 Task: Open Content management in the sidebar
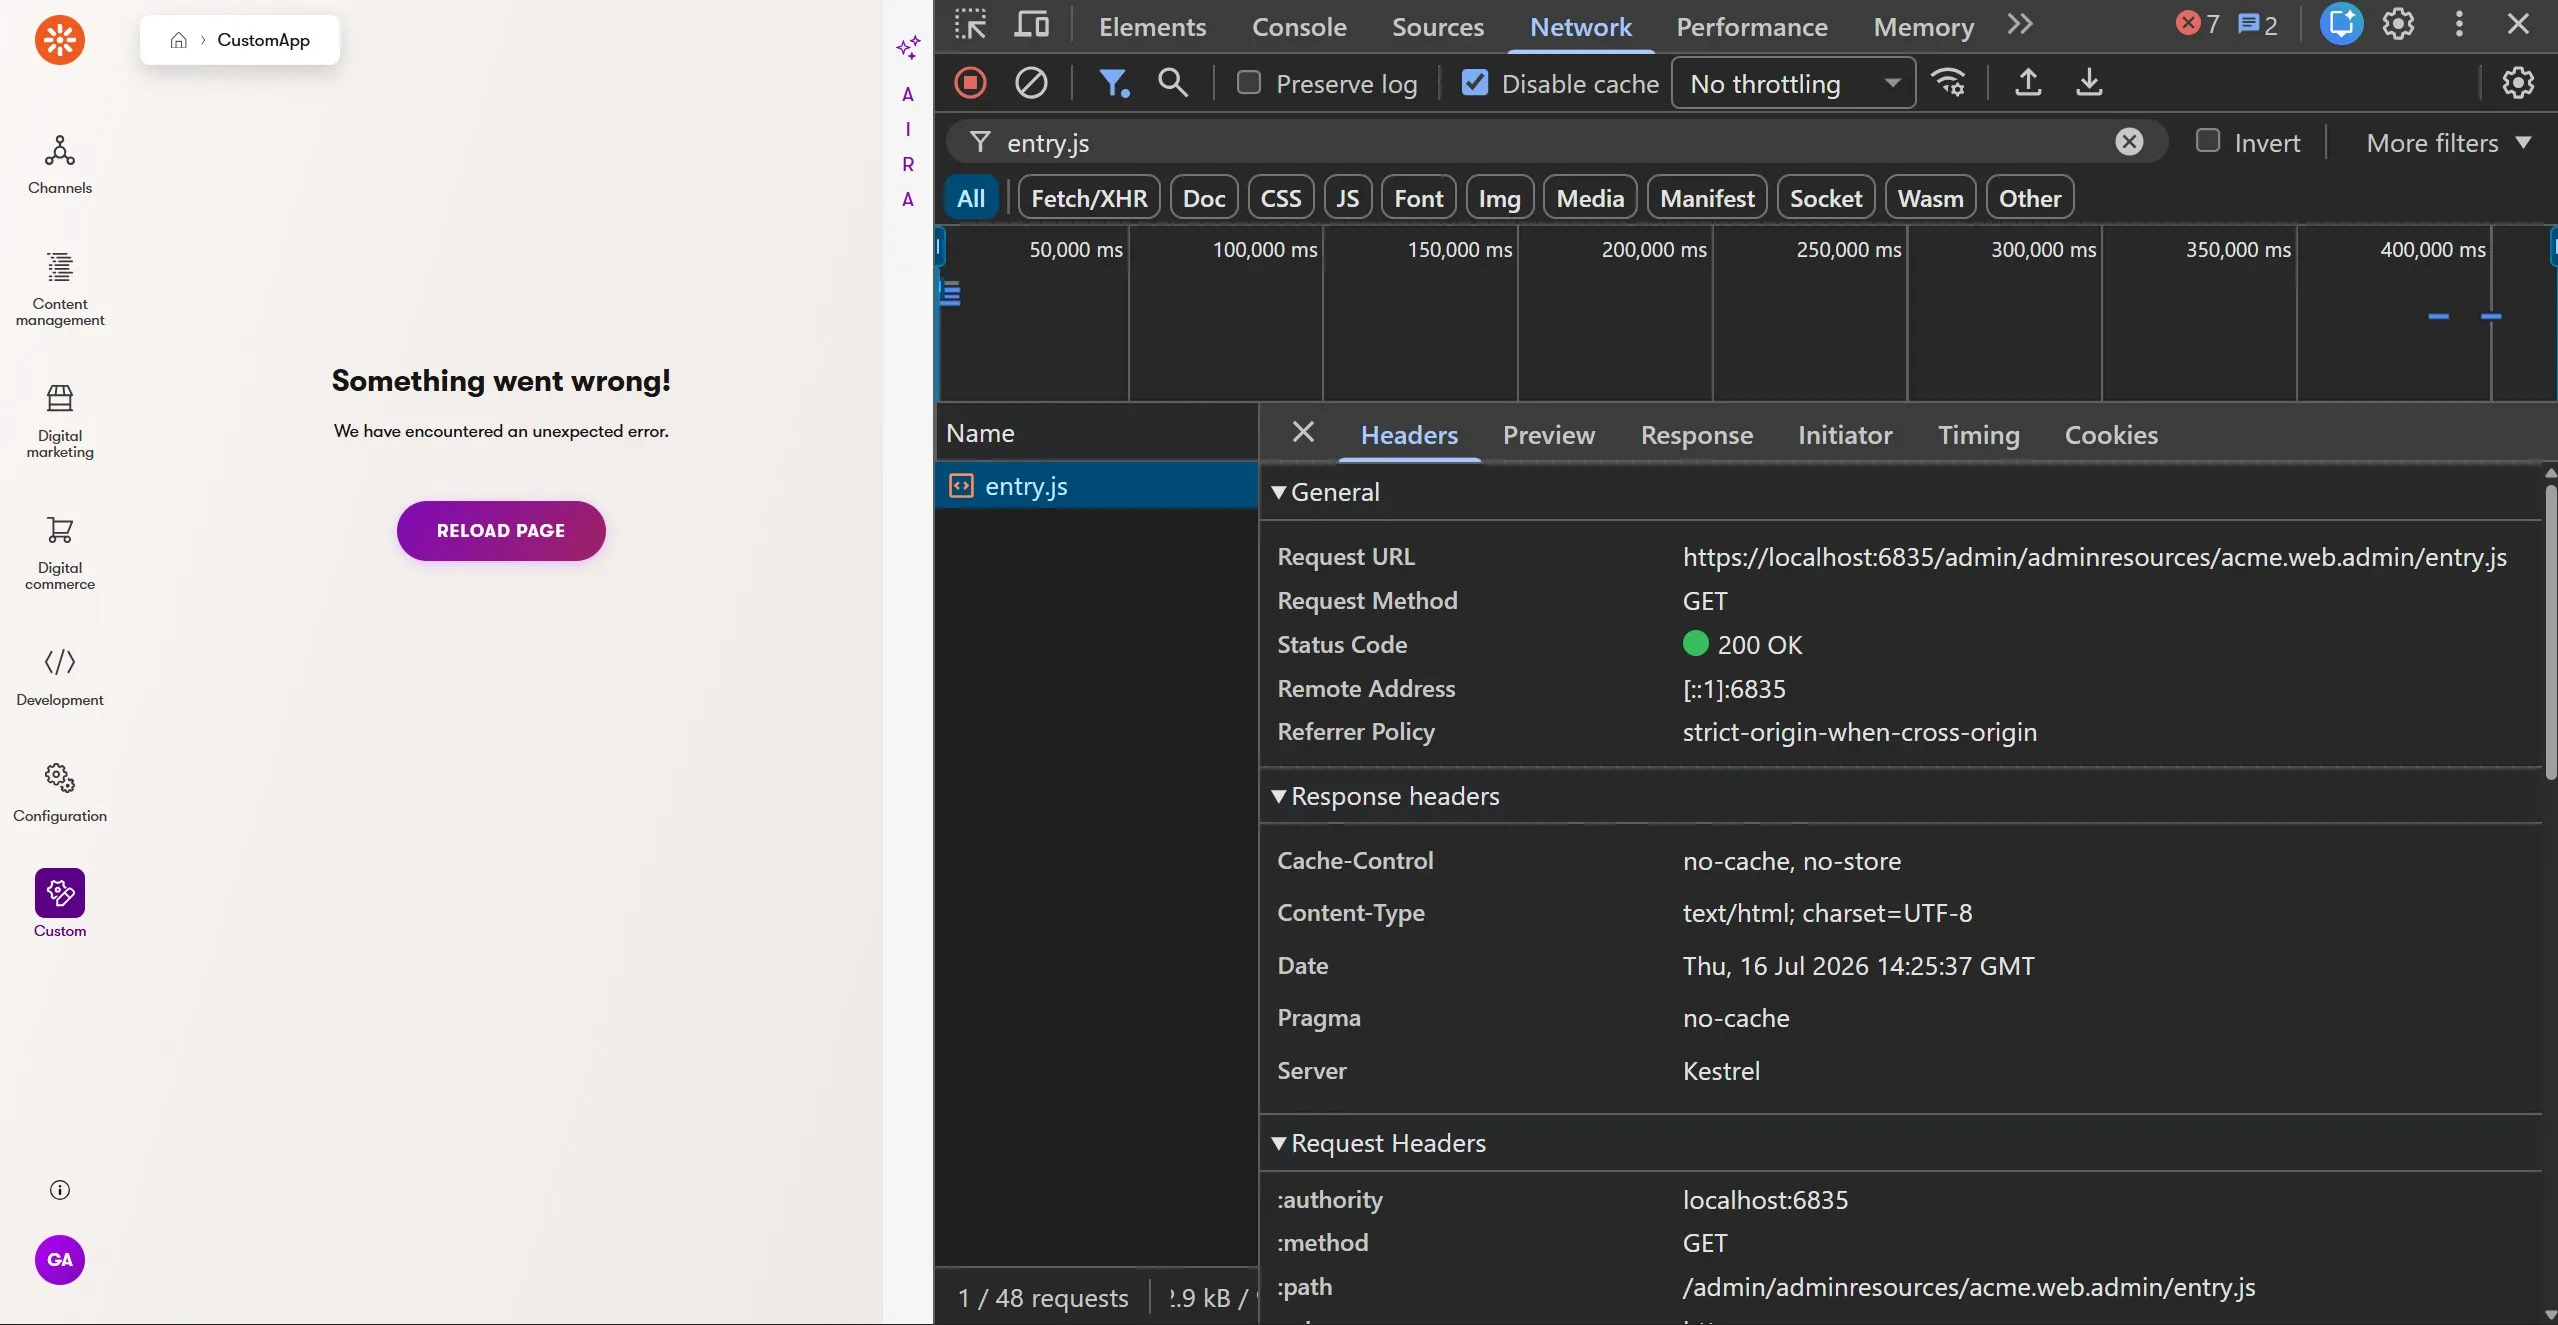pyautogui.click(x=60, y=288)
